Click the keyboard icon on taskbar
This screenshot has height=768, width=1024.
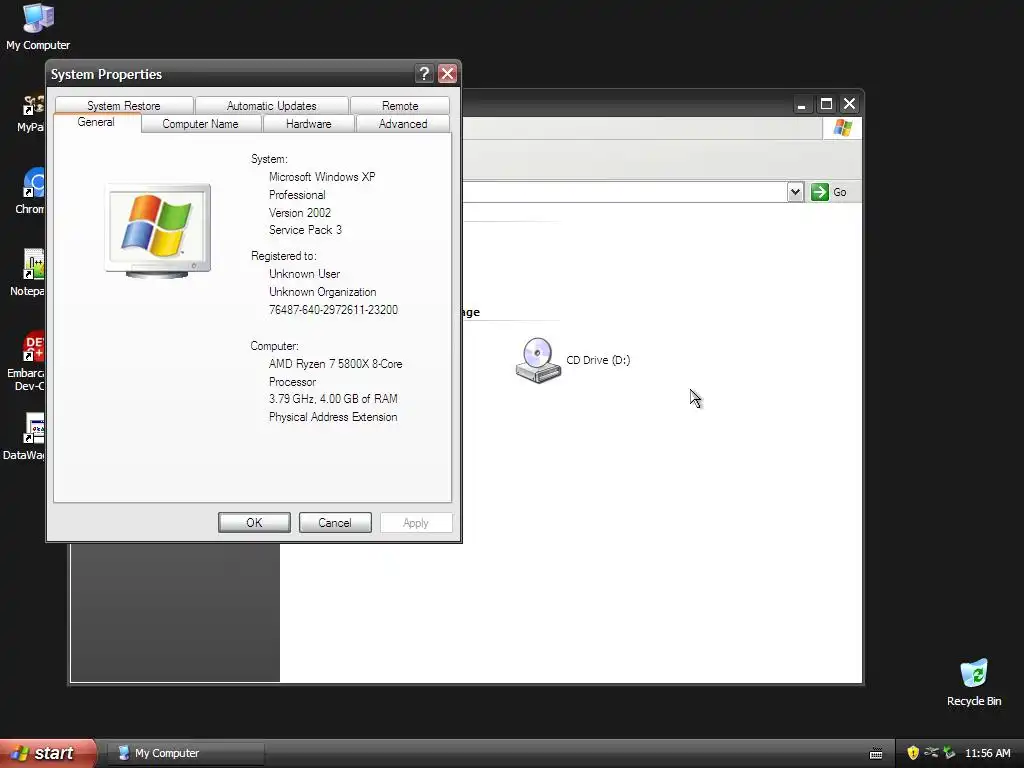[x=876, y=754]
